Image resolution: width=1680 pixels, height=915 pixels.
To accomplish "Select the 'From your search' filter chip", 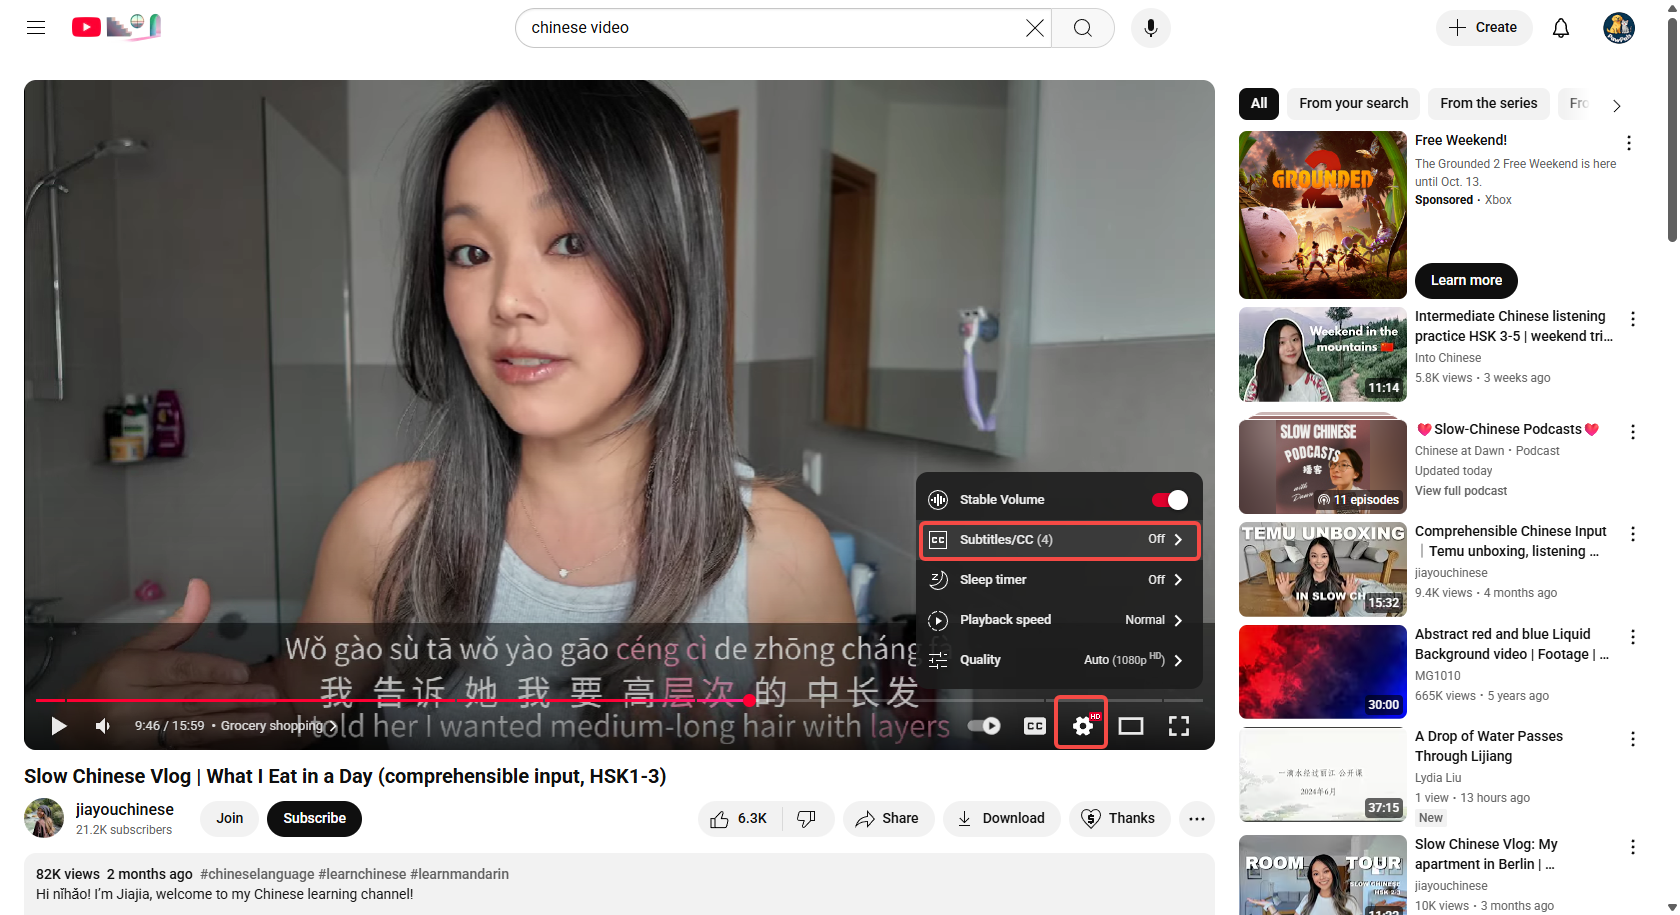I will pyautogui.click(x=1352, y=103).
